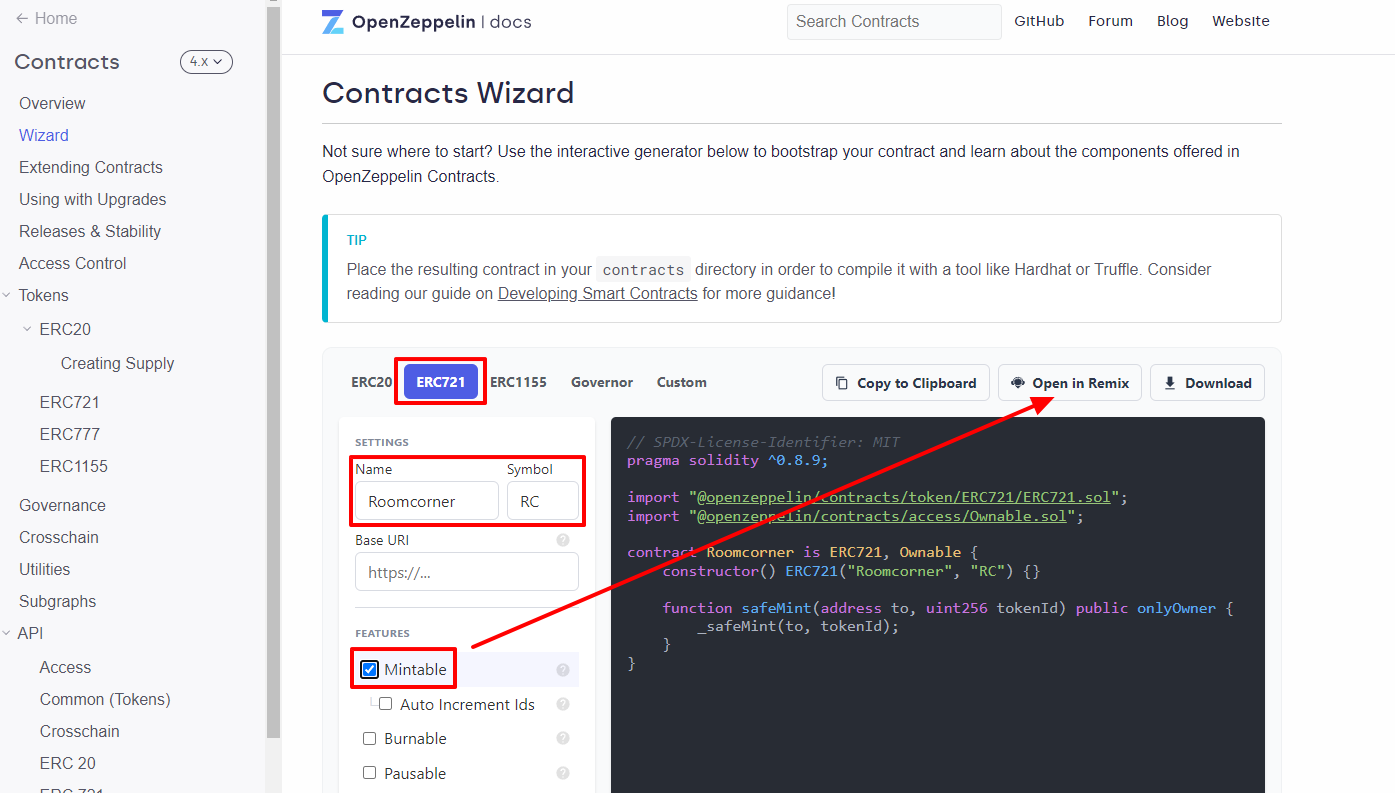Open the Mintable help question icon
This screenshot has width=1395, height=793.
(563, 670)
